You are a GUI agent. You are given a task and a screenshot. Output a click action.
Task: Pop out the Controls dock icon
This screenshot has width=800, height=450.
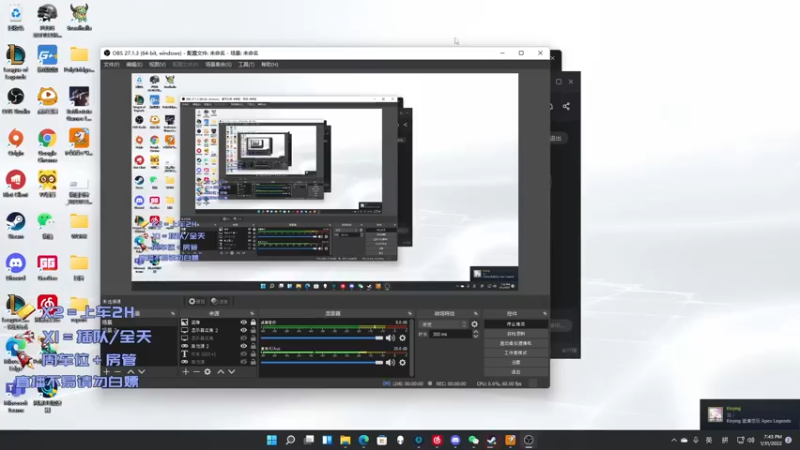(x=545, y=313)
